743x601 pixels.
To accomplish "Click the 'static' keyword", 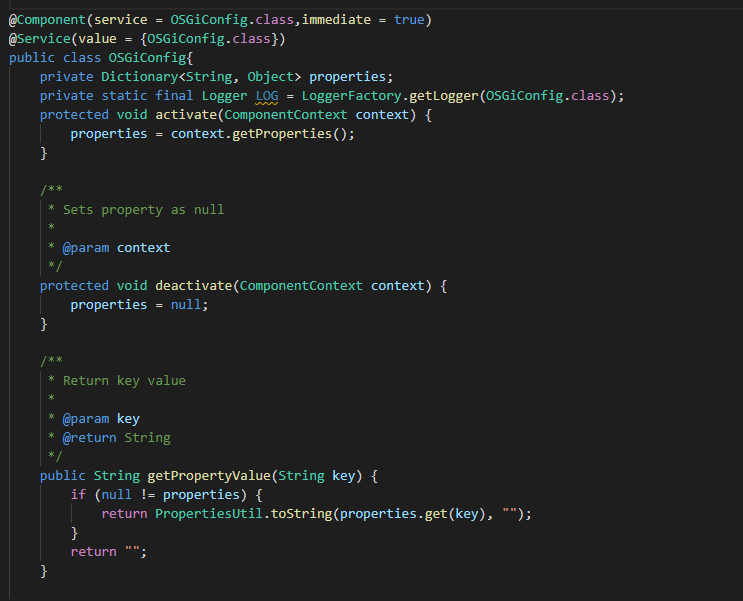I will point(125,96).
